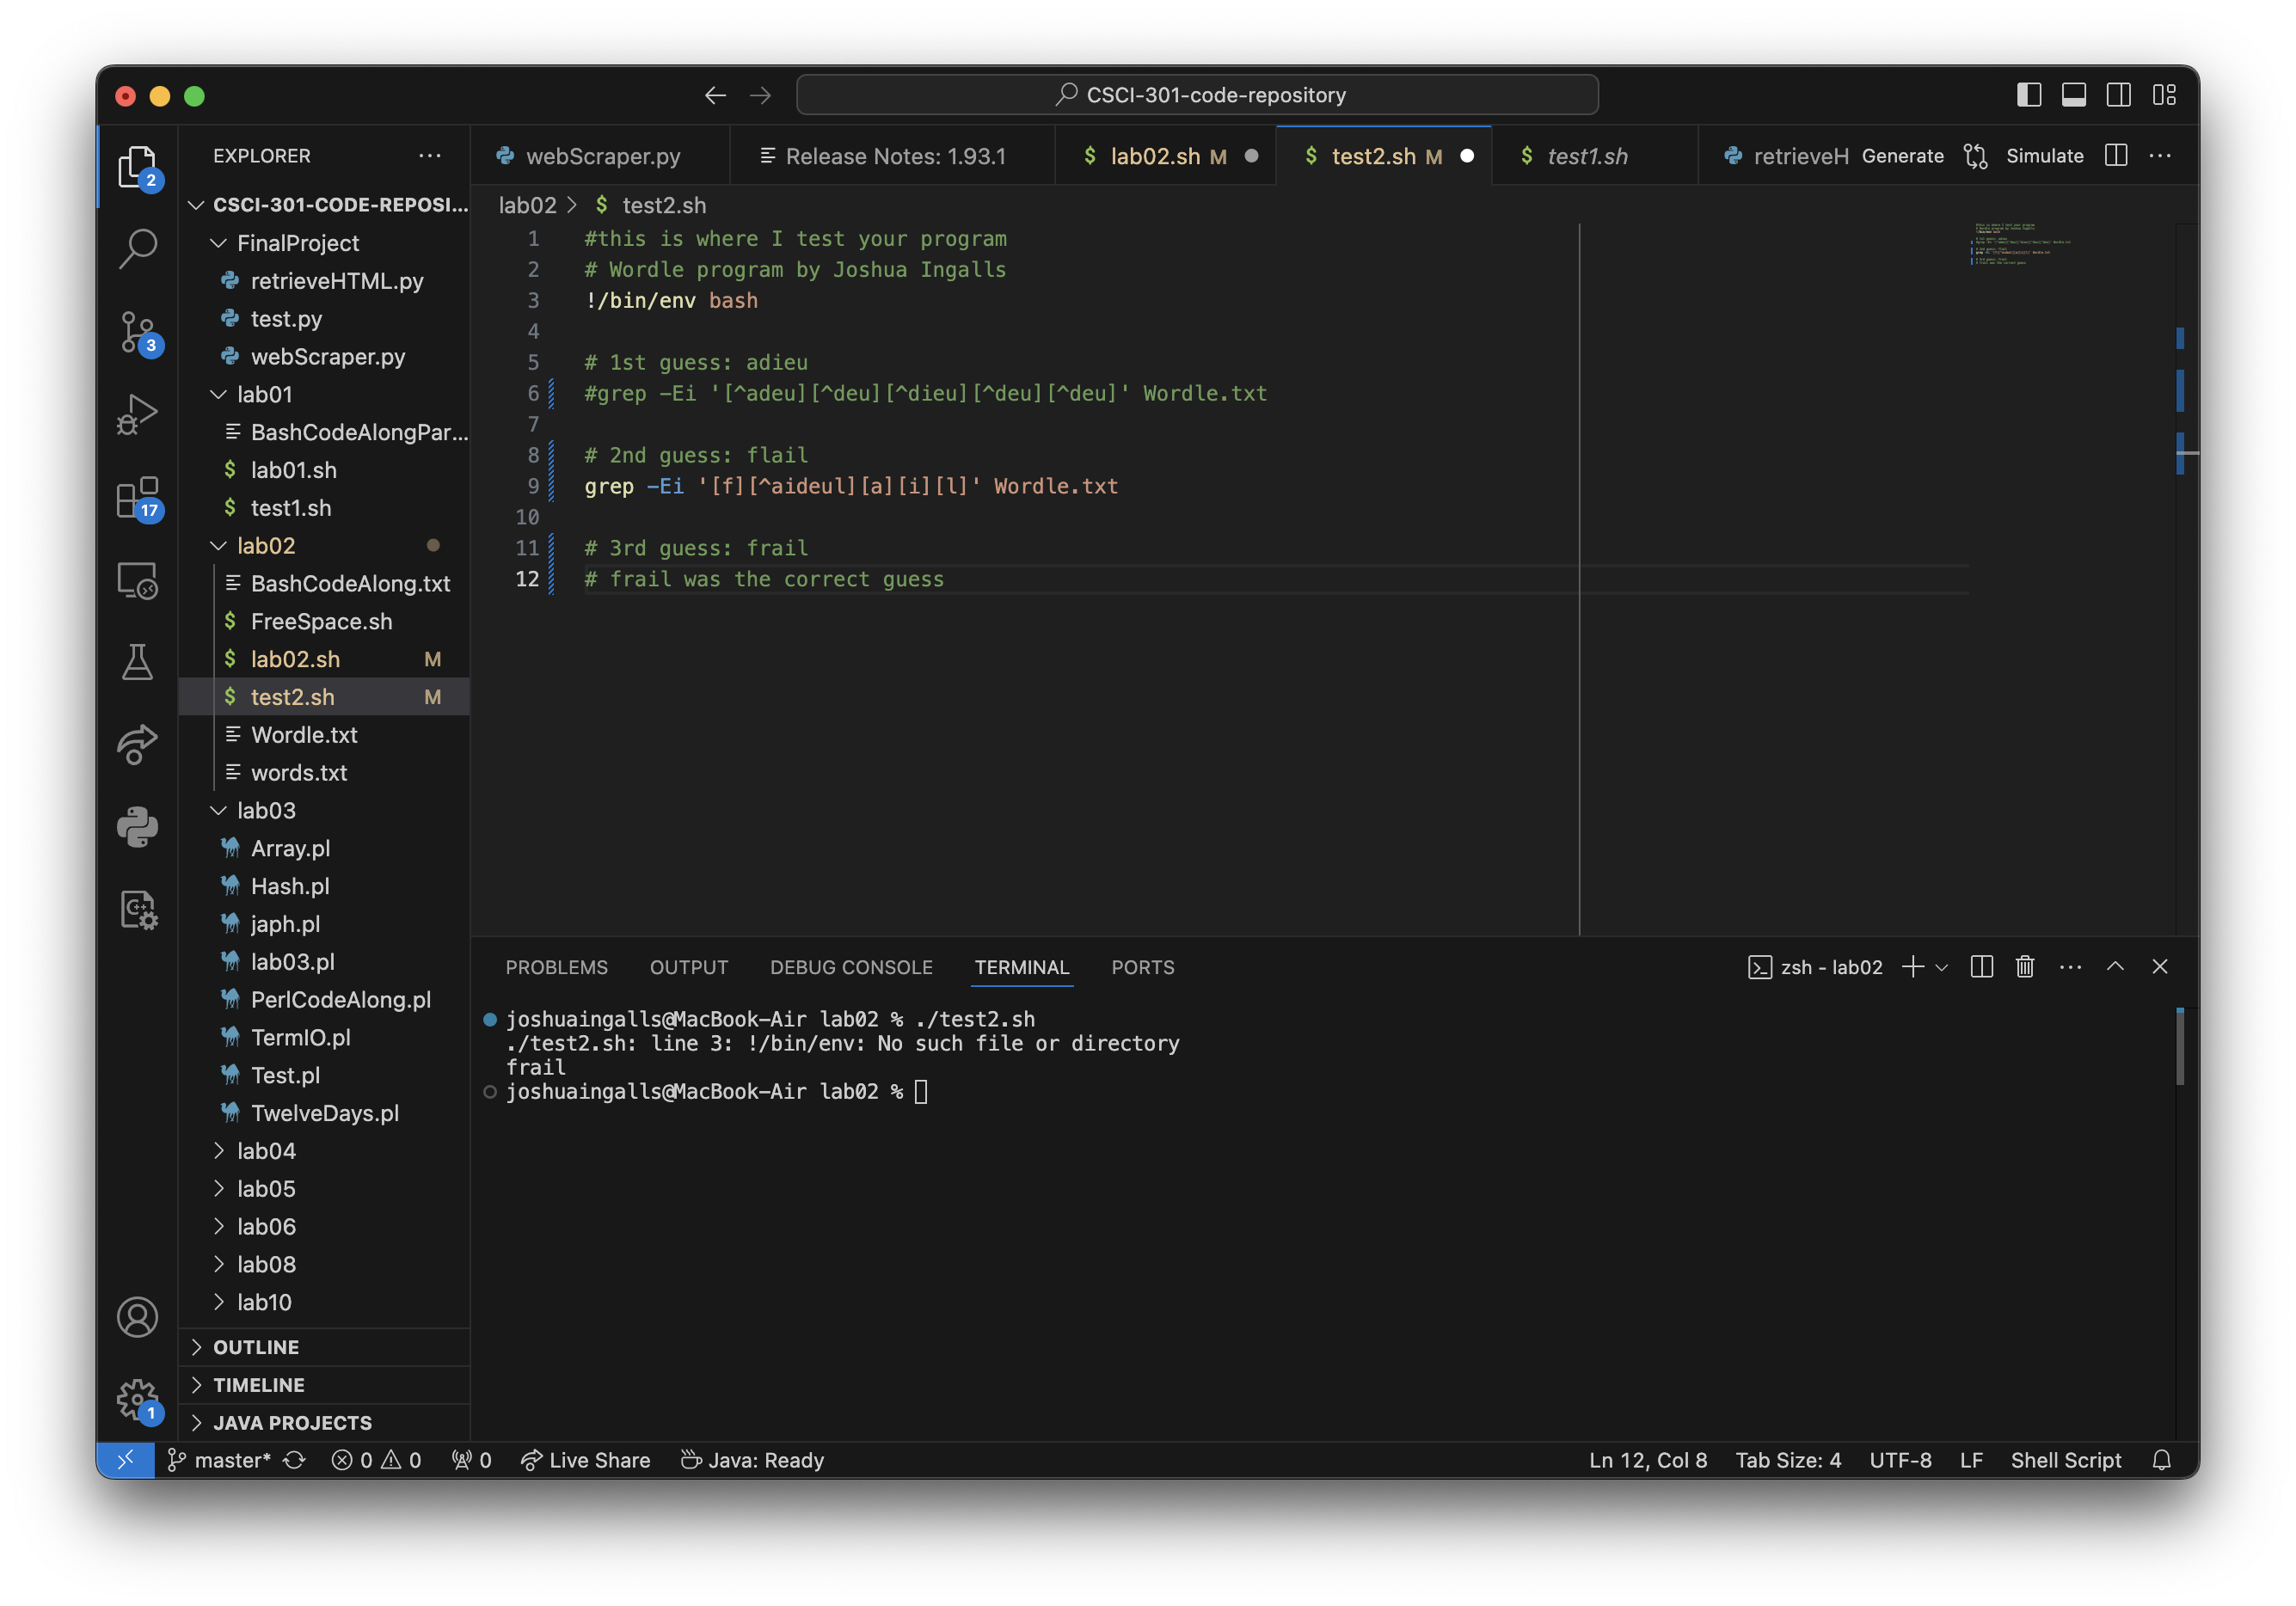Open remote window indicator in status bar
2296x1606 pixels.
[x=125, y=1460]
